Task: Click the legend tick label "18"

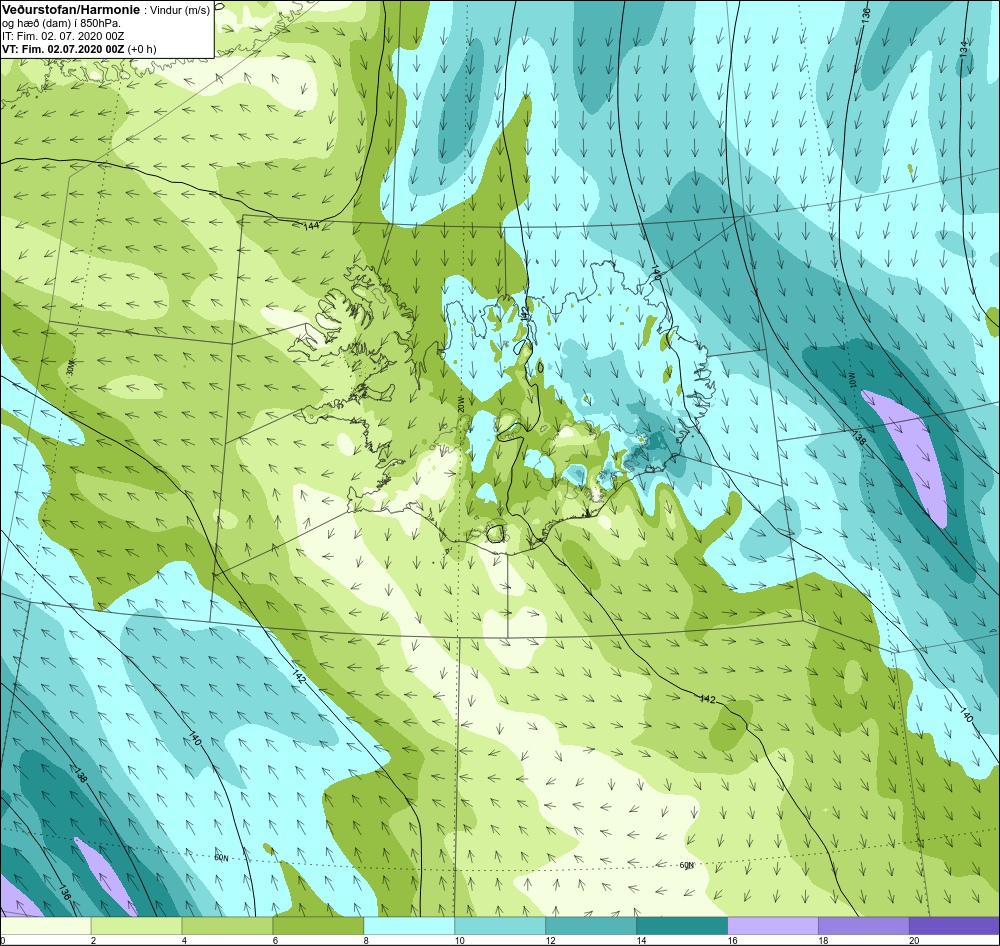Action: (823, 940)
